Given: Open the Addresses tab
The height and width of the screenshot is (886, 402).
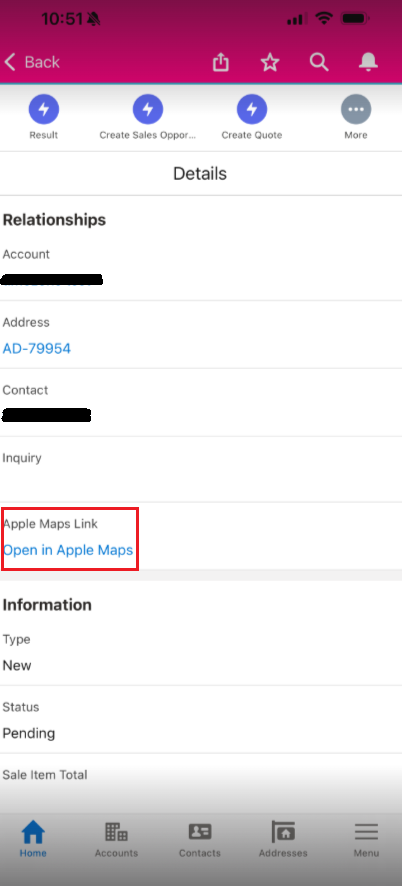Looking at the screenshot, I should (283, 839).
